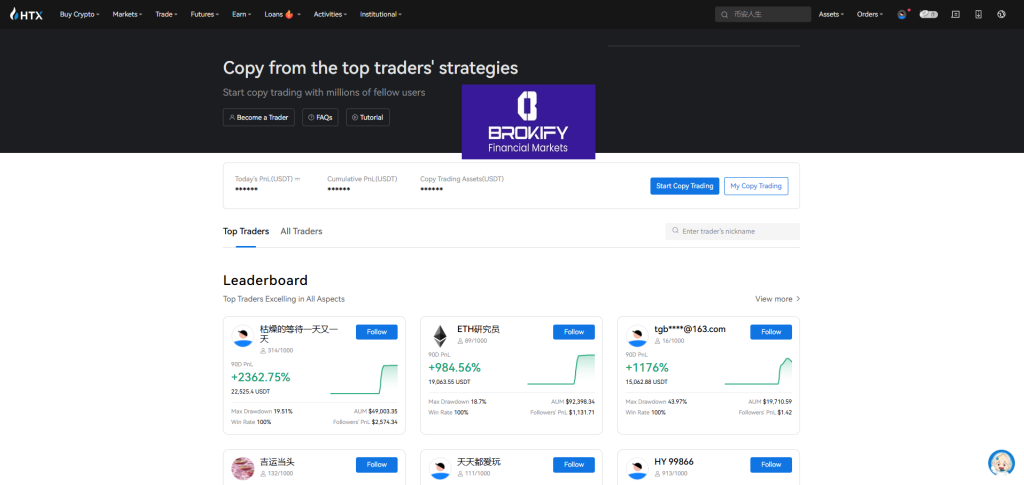The width and height of the screenshot is (1024, 485).
Task: Click the search icon in trader nickname field
Action: [675, 231]
